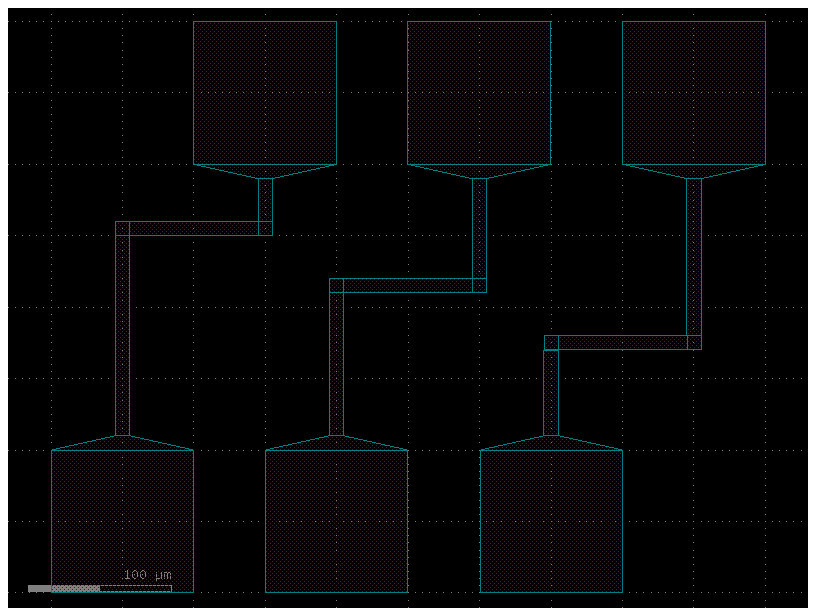Click the taper above the bottom-left pad

click(122, 443)
